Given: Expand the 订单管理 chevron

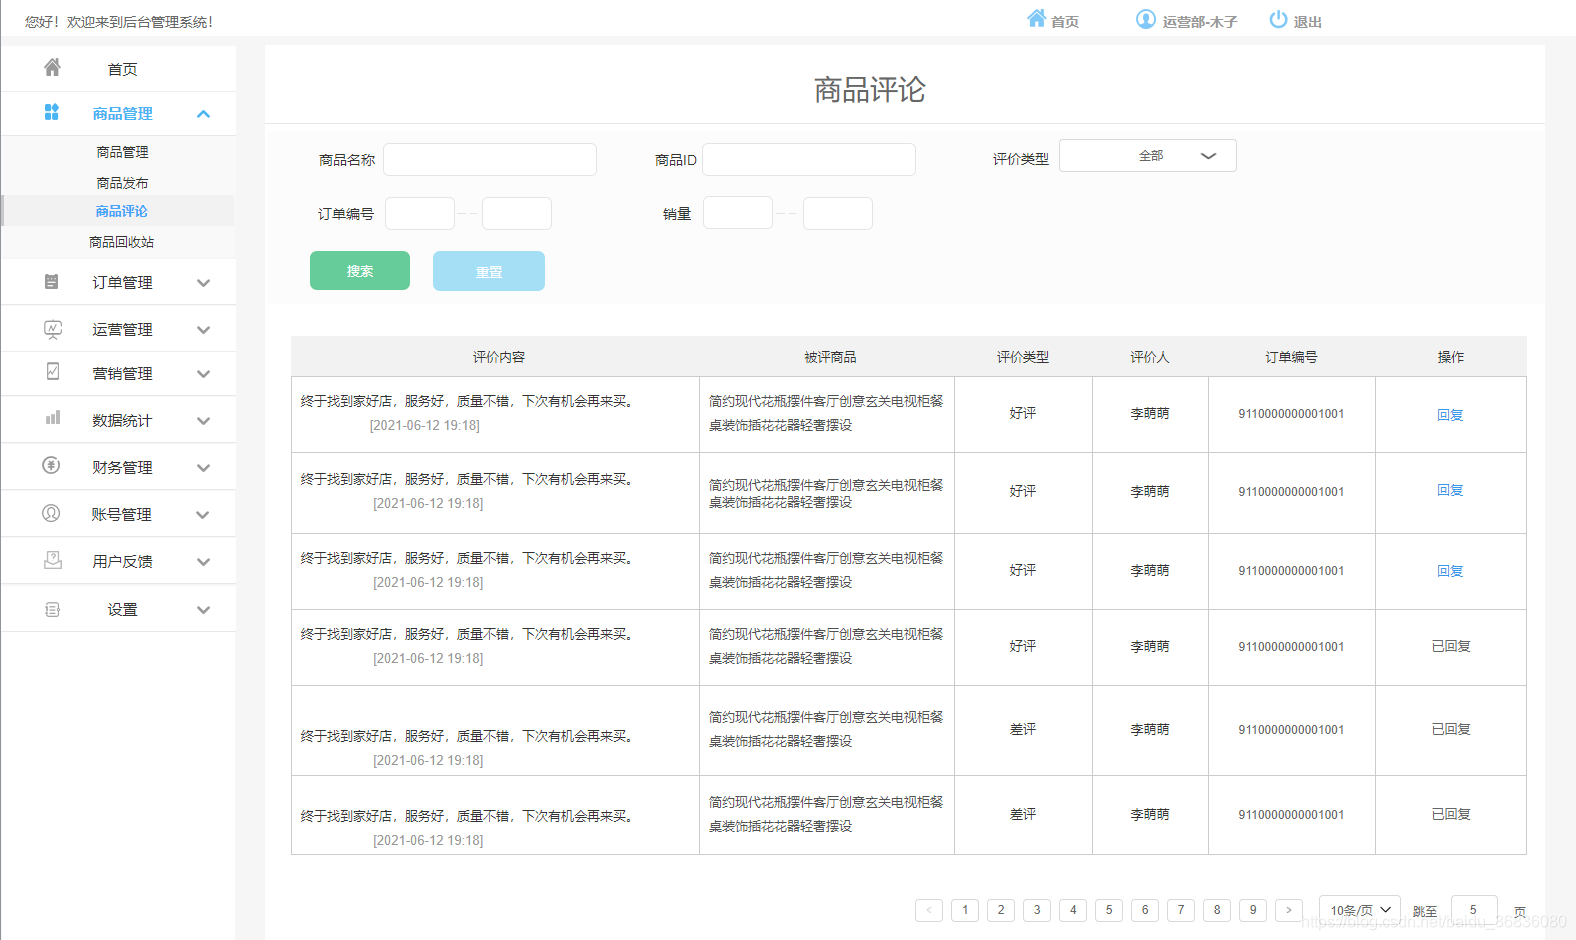Looking at the screenshot, I should click(x=204, y=283).
